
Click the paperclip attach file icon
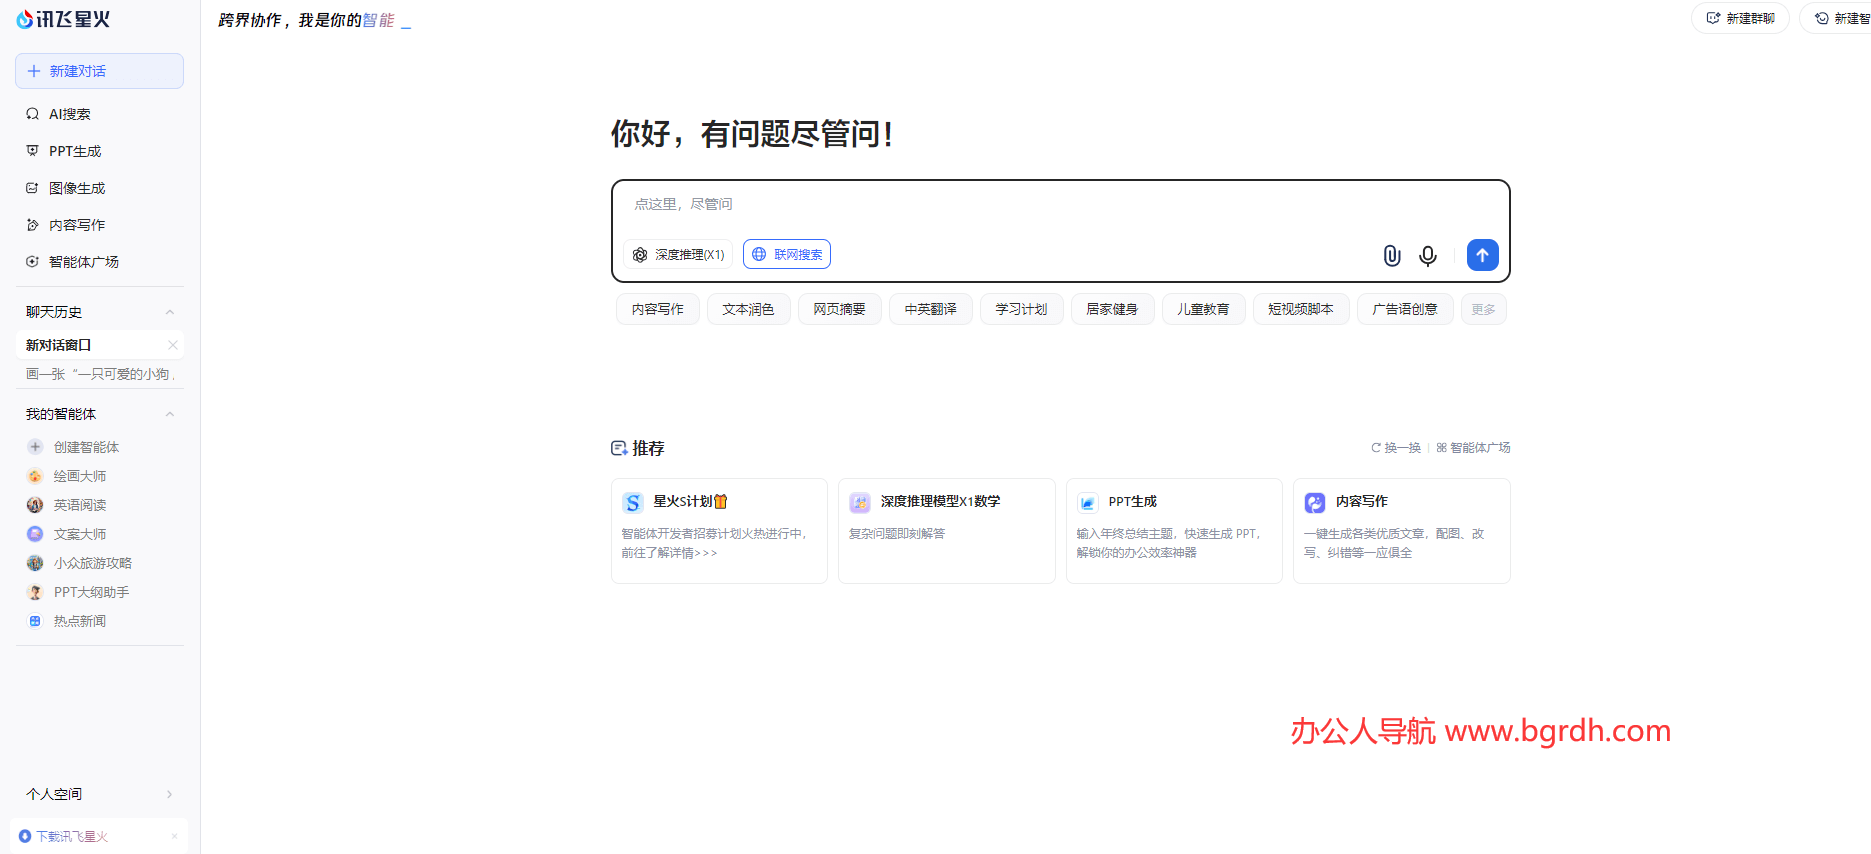tap(1392, 256)
